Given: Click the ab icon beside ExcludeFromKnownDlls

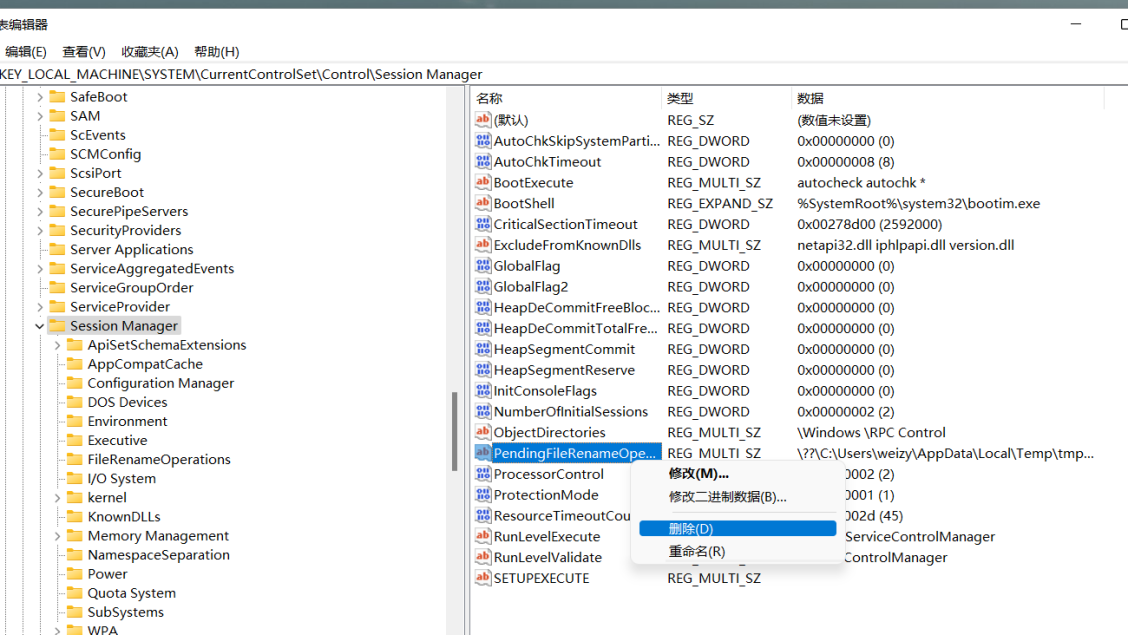Looking at the screenshot, I should pos(484,244).
